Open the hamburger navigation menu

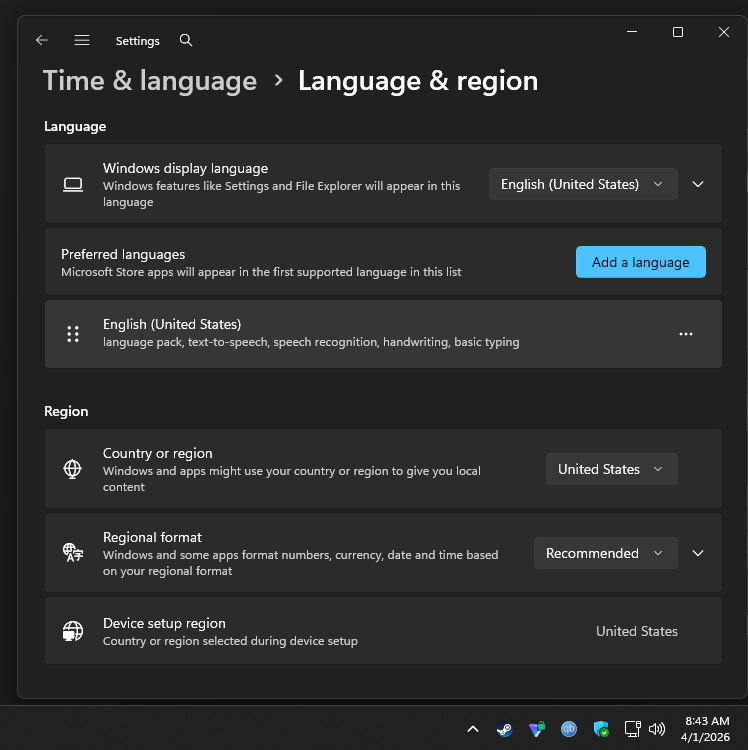click(82, 40)
